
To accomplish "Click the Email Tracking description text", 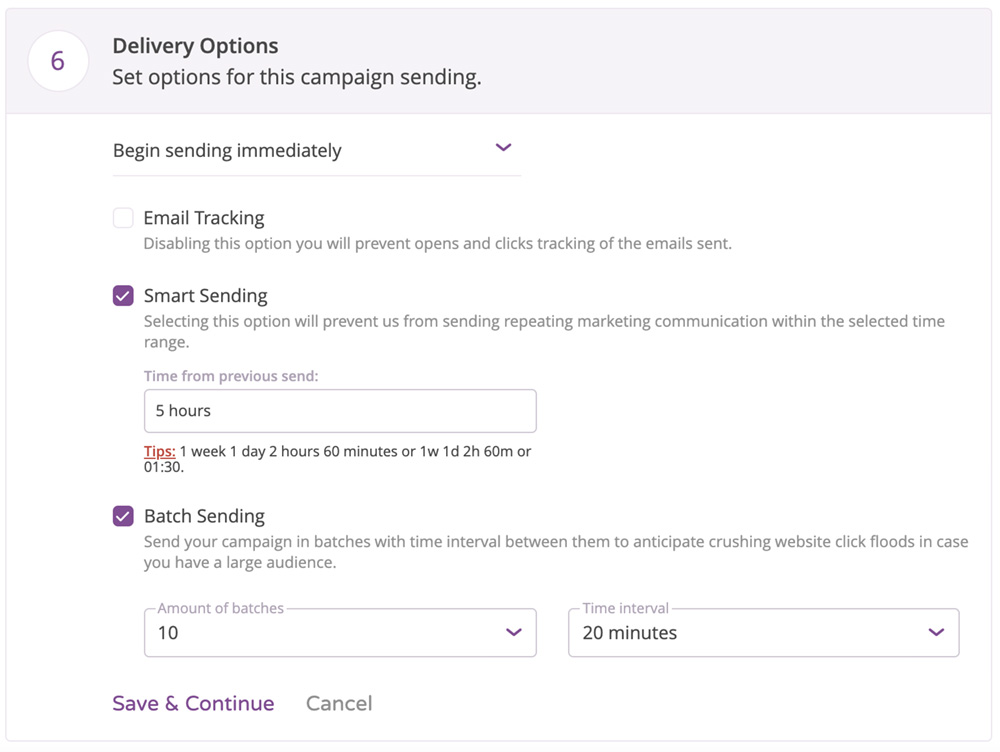I will coord(438,244).
